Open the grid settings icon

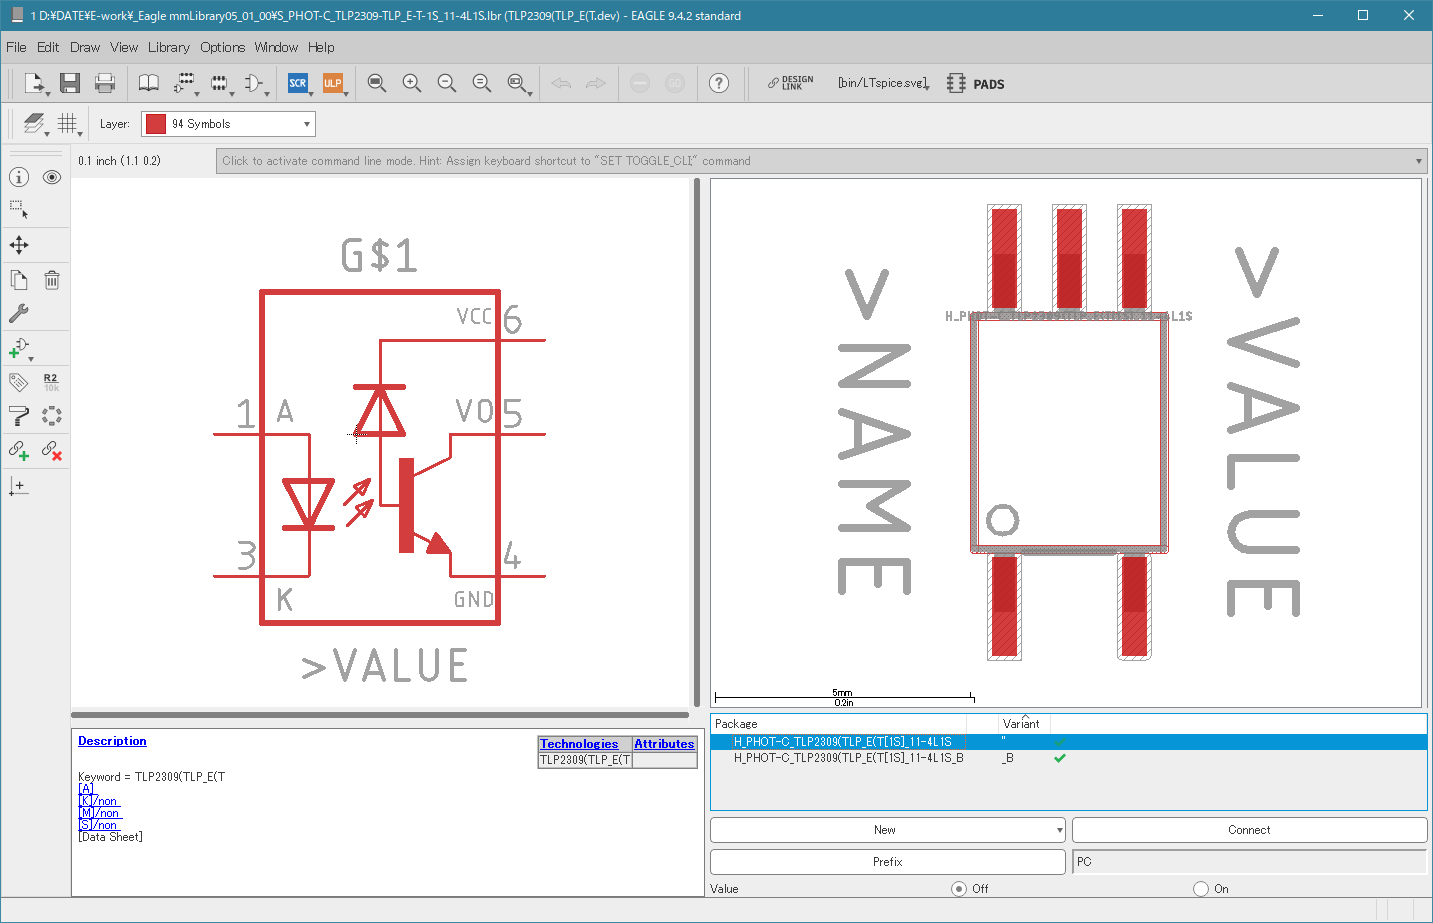[x=67, y=123]
